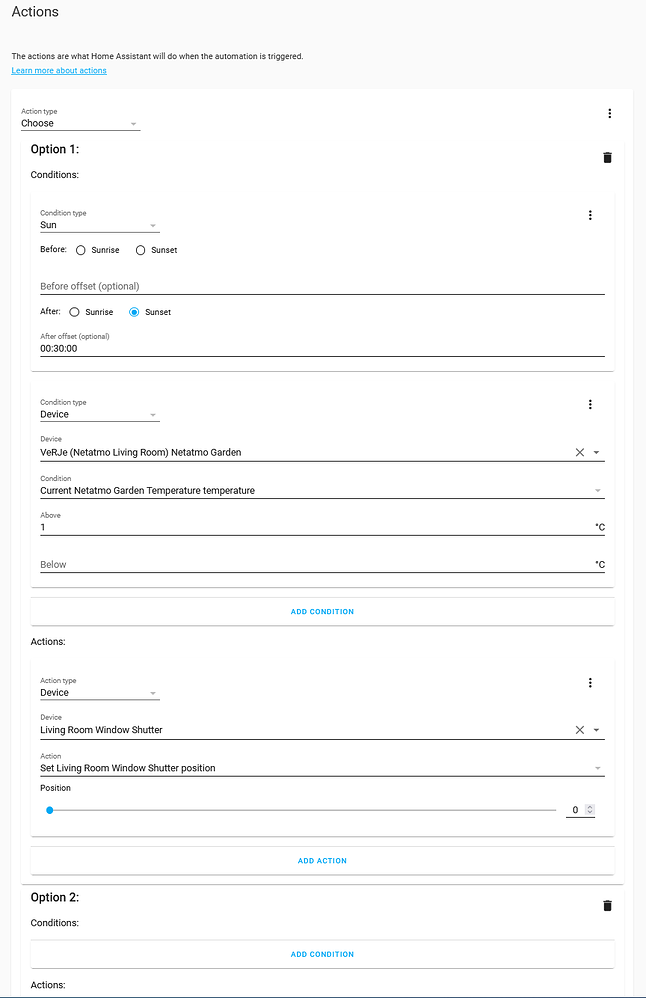Open the overflow menu on the Device condition
Screen dimensions: 646x998
click(590, 404)
